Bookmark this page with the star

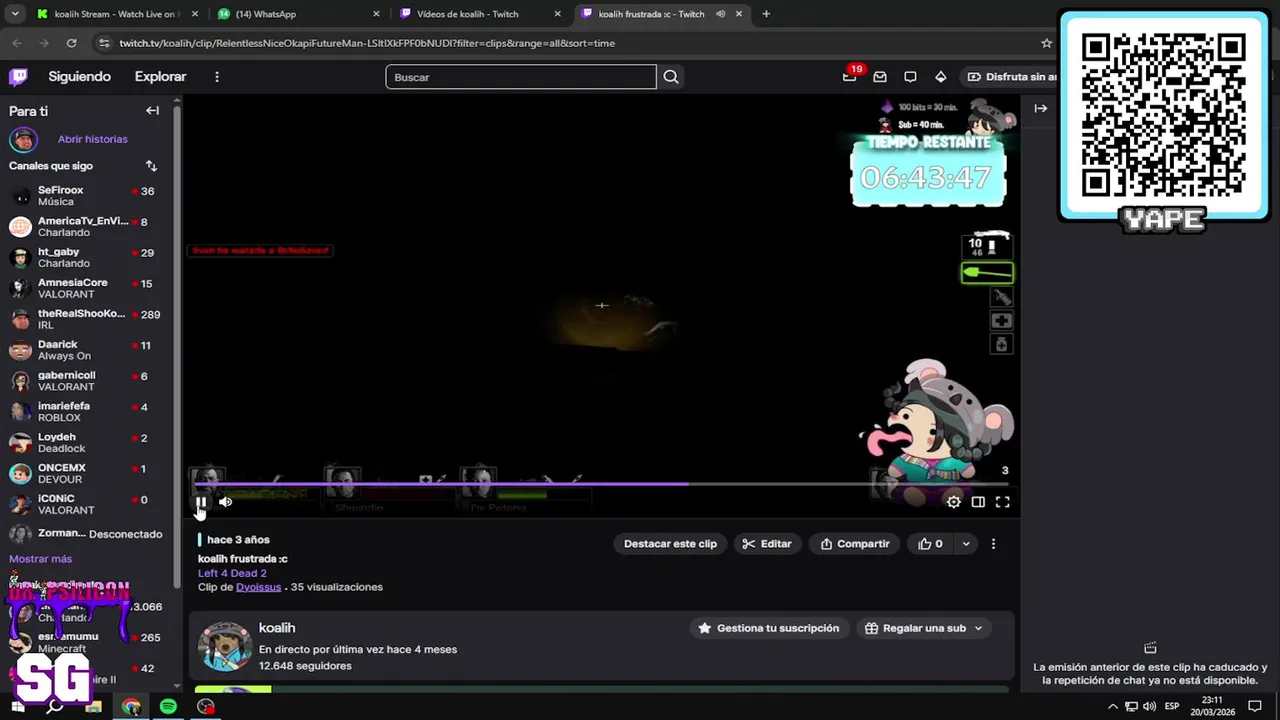(x=1046, y=43)
